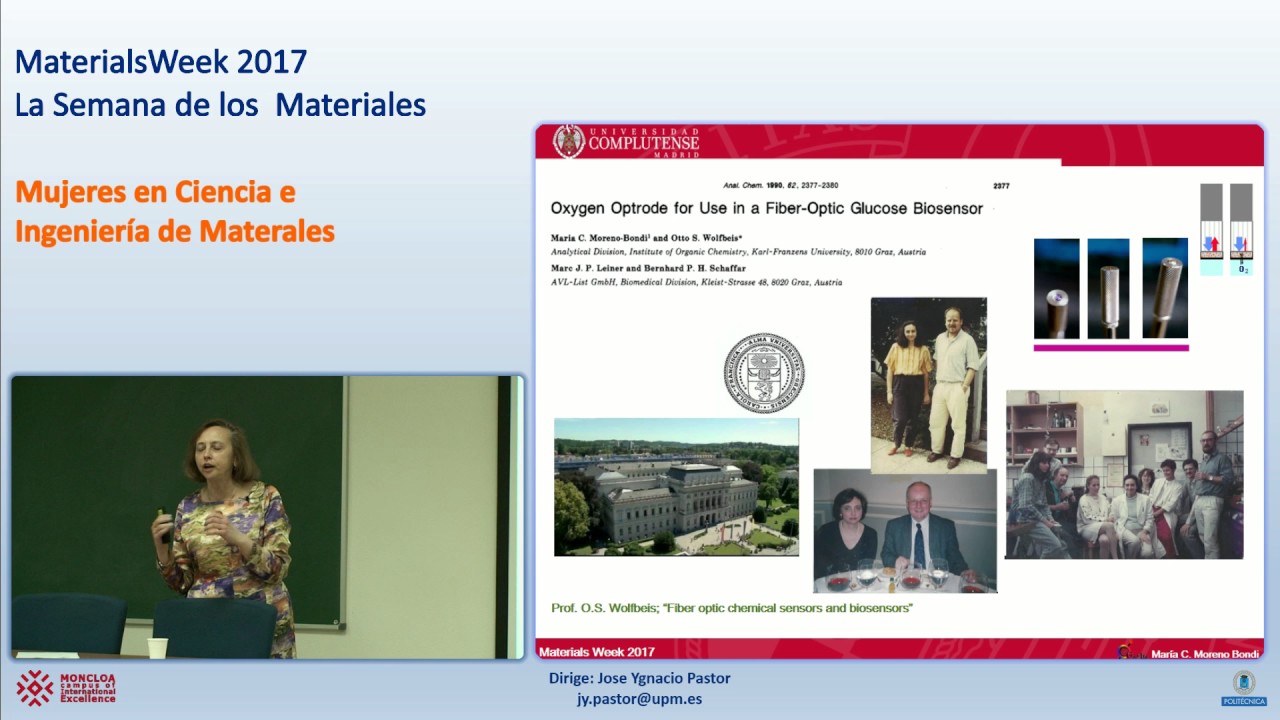Click the speaker video thumbnail
The height and width of the screenshot is (720, 1280).
pyautogui.click(x=267, y=517)
